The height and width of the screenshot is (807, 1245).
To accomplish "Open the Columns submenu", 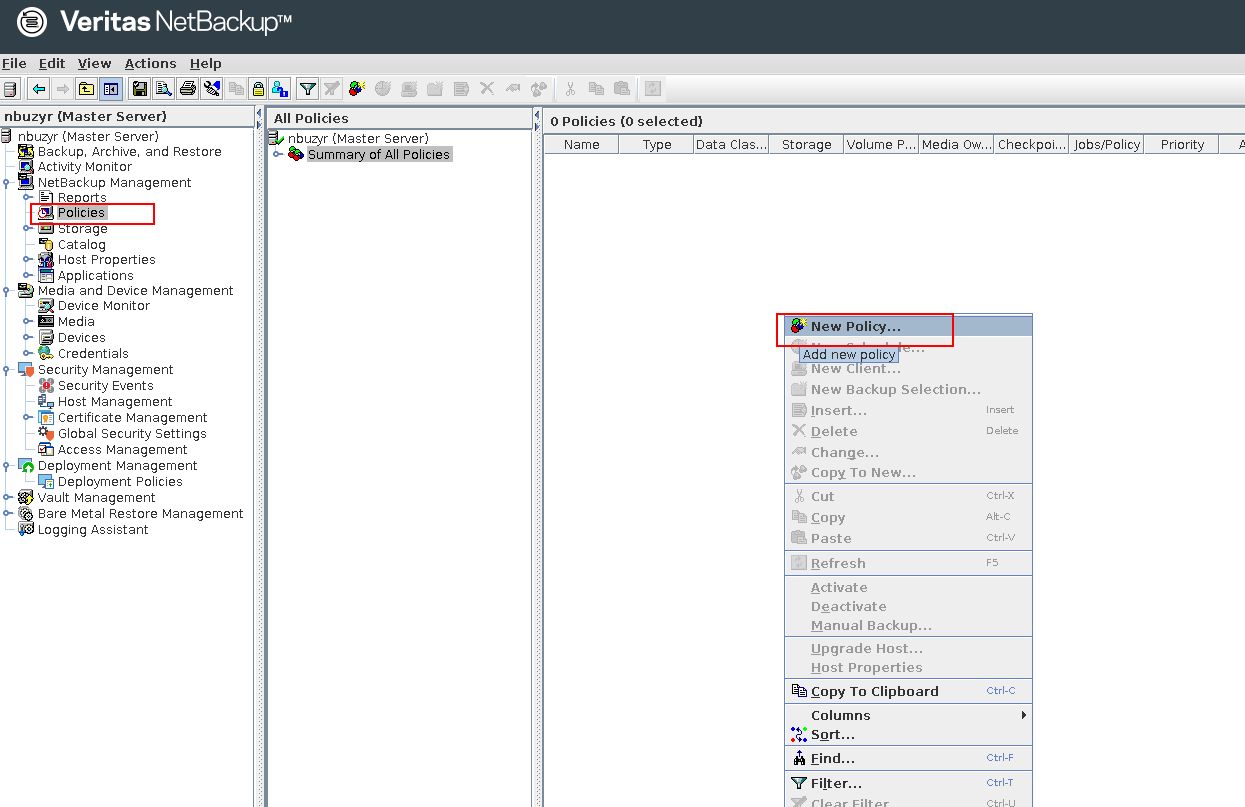I will tap(908, 715).
